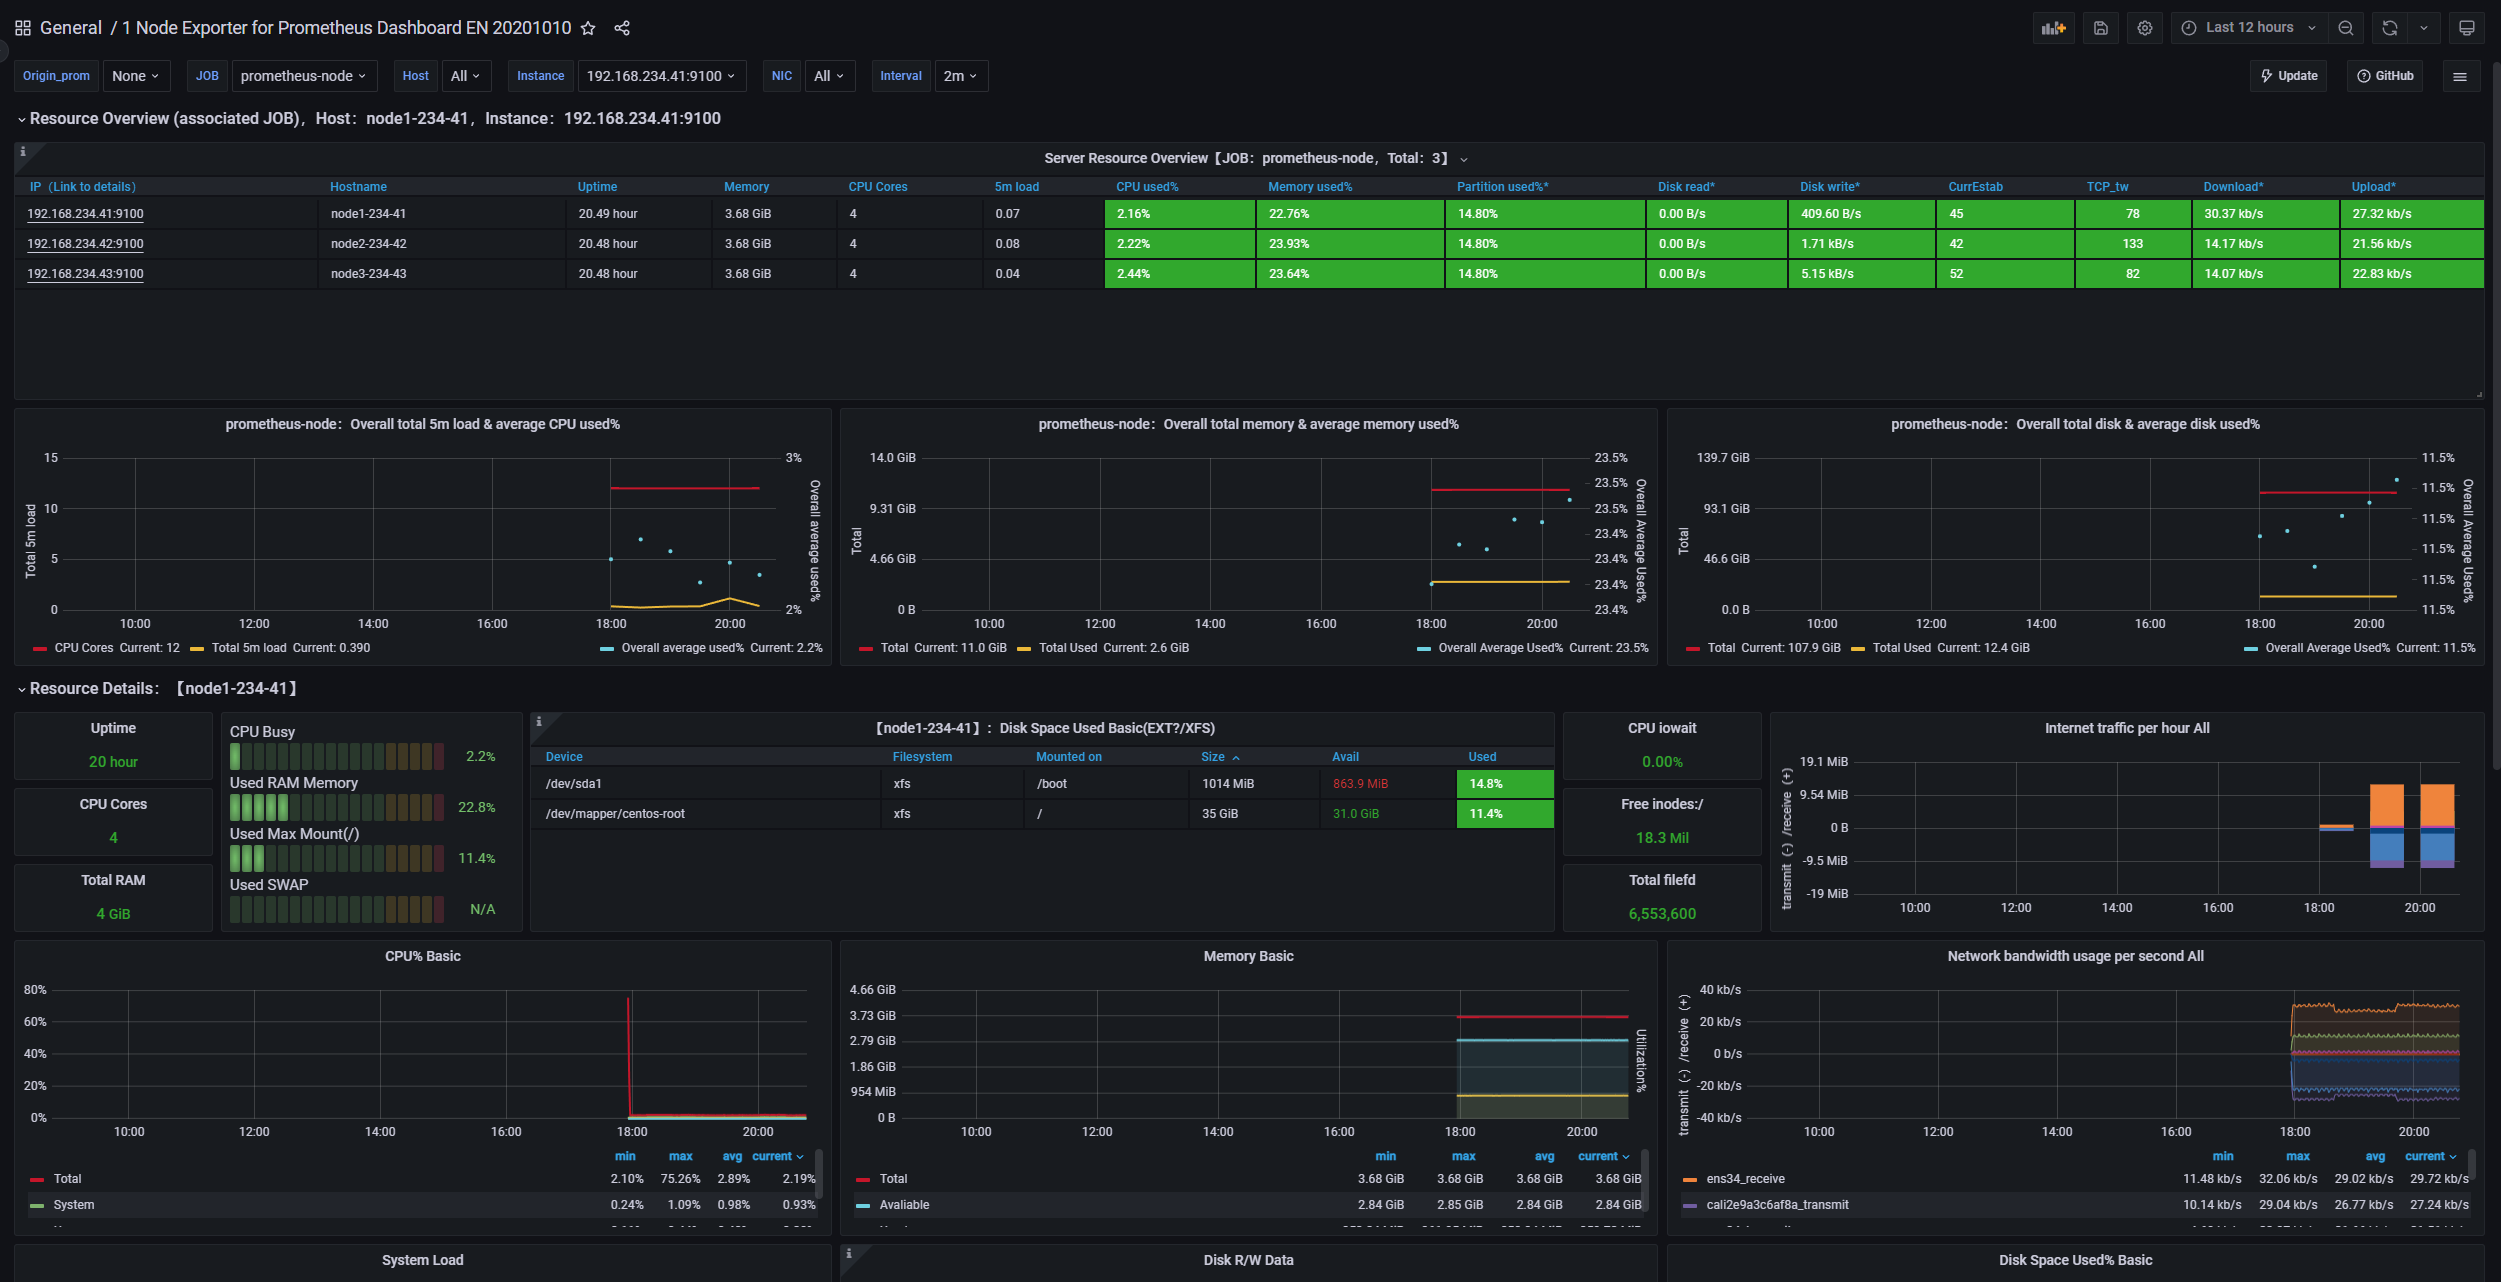Open the Interval 2m dropdown

(x=960, y=76)
